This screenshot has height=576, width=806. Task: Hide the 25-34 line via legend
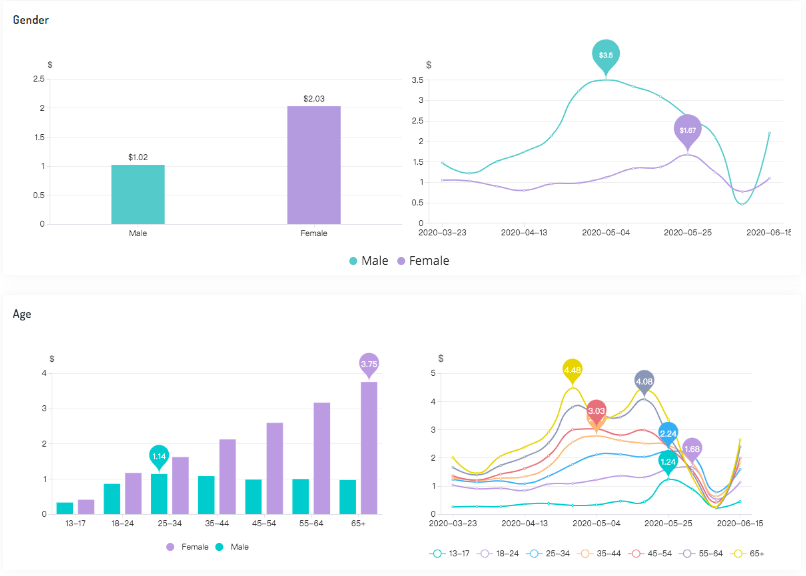[549, 553]
